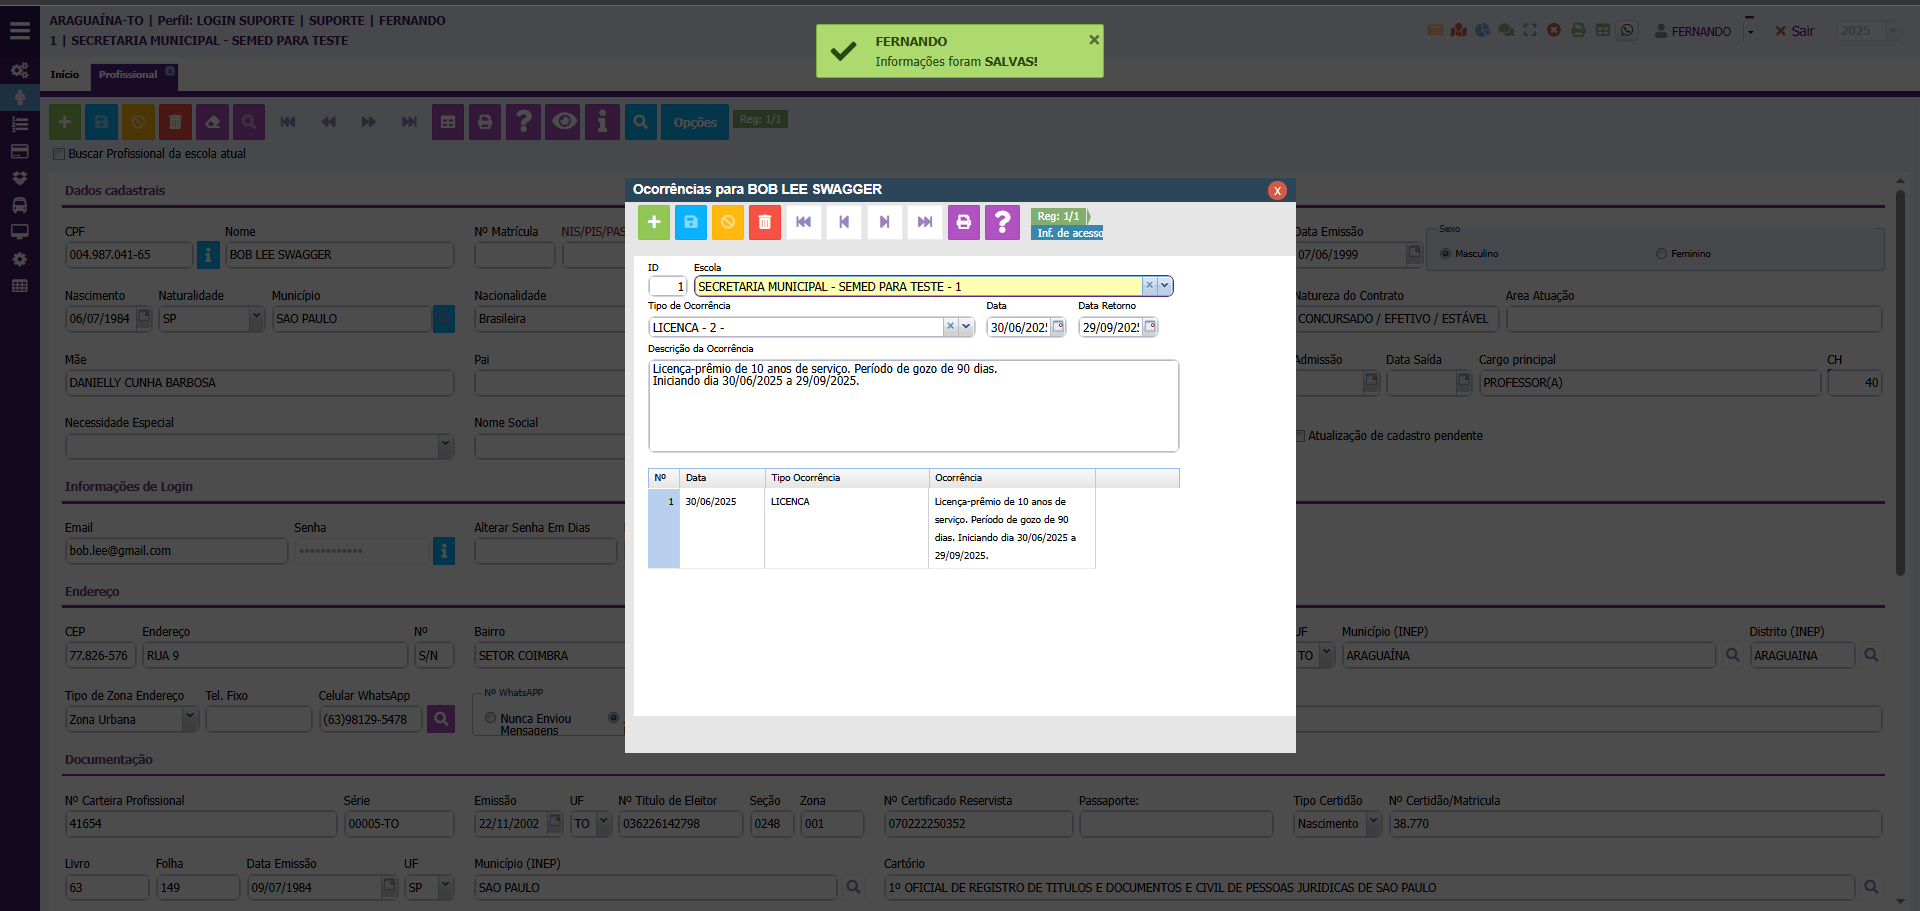Click the orange cancel icon in dialog
The width and height of the screenshot is (1920, 911).
point(728,222)
